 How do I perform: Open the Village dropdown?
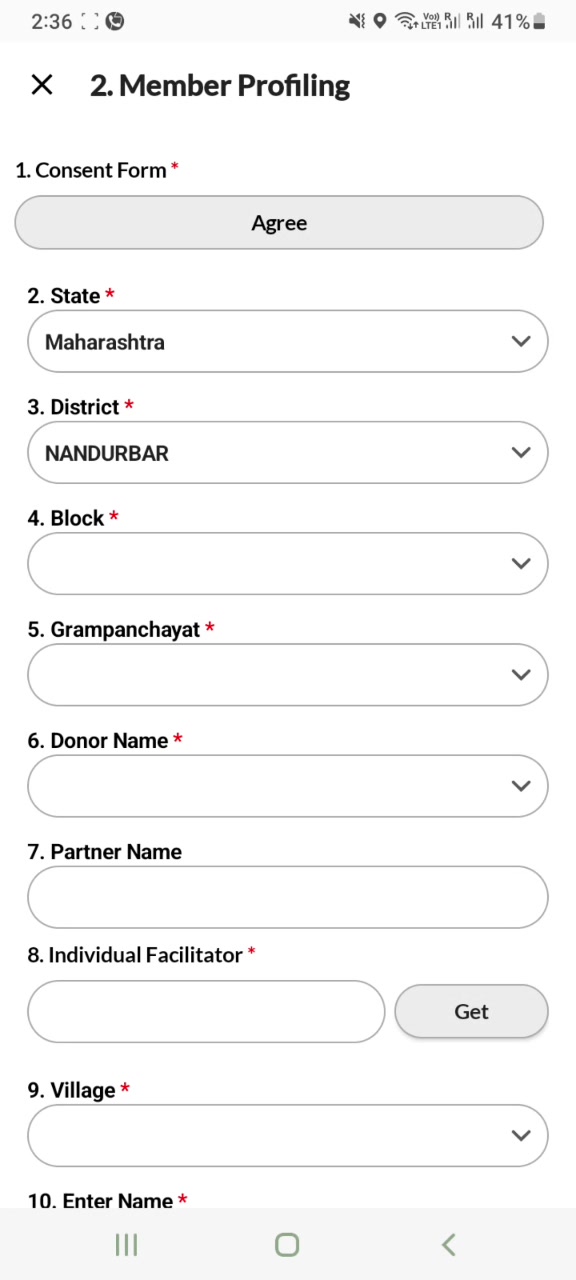(288, 1135)
